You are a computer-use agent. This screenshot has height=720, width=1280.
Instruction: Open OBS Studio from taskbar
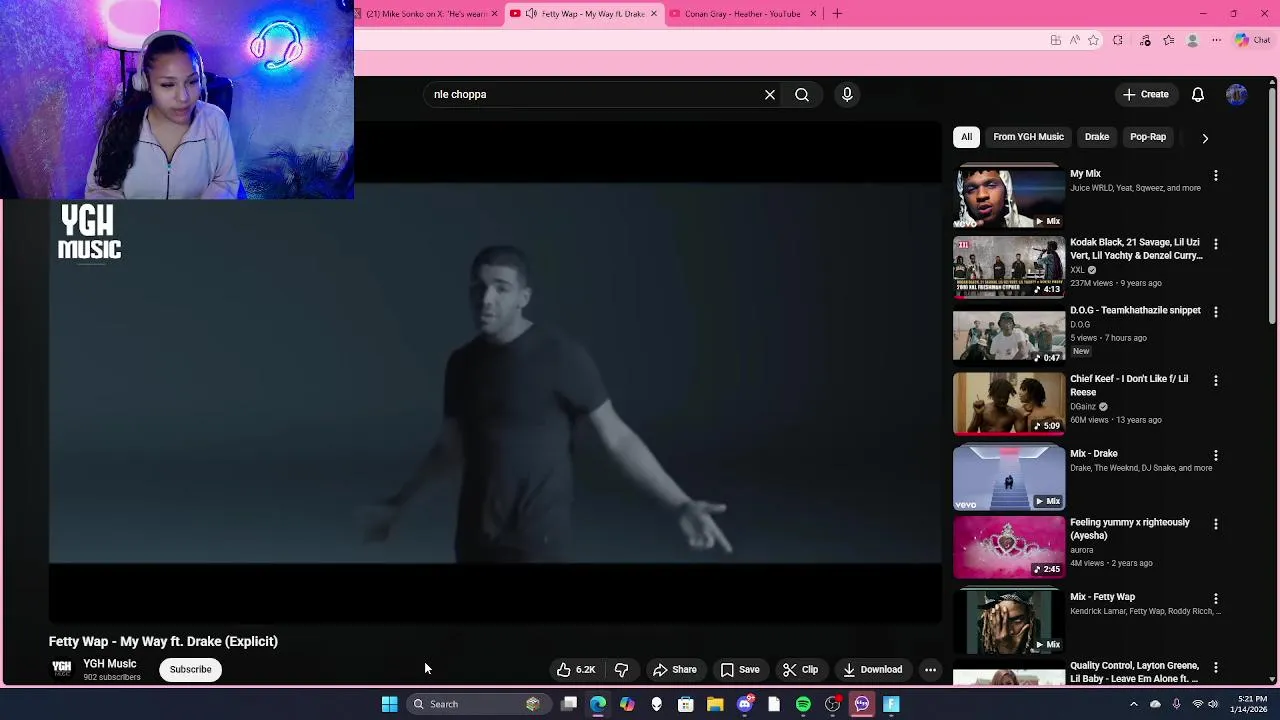(x=833, y=704)
